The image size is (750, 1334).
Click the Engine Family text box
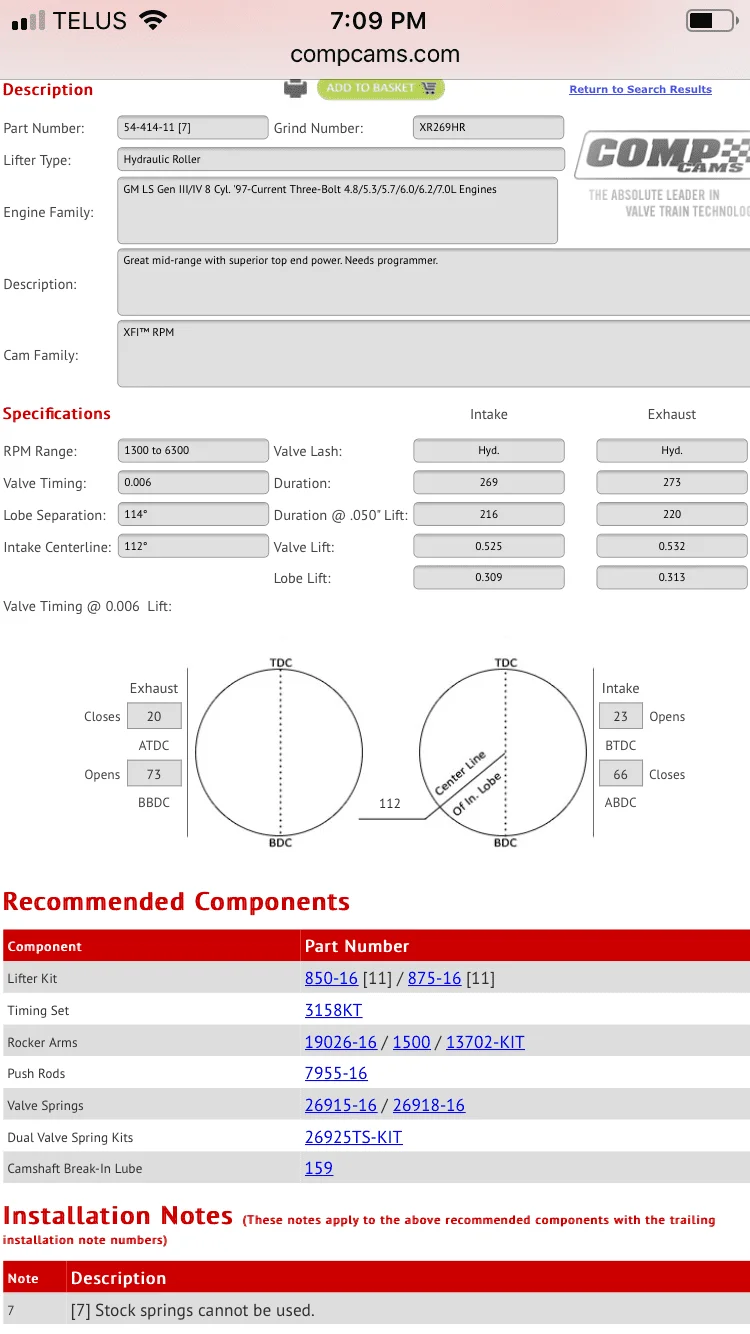coord(337,211)
